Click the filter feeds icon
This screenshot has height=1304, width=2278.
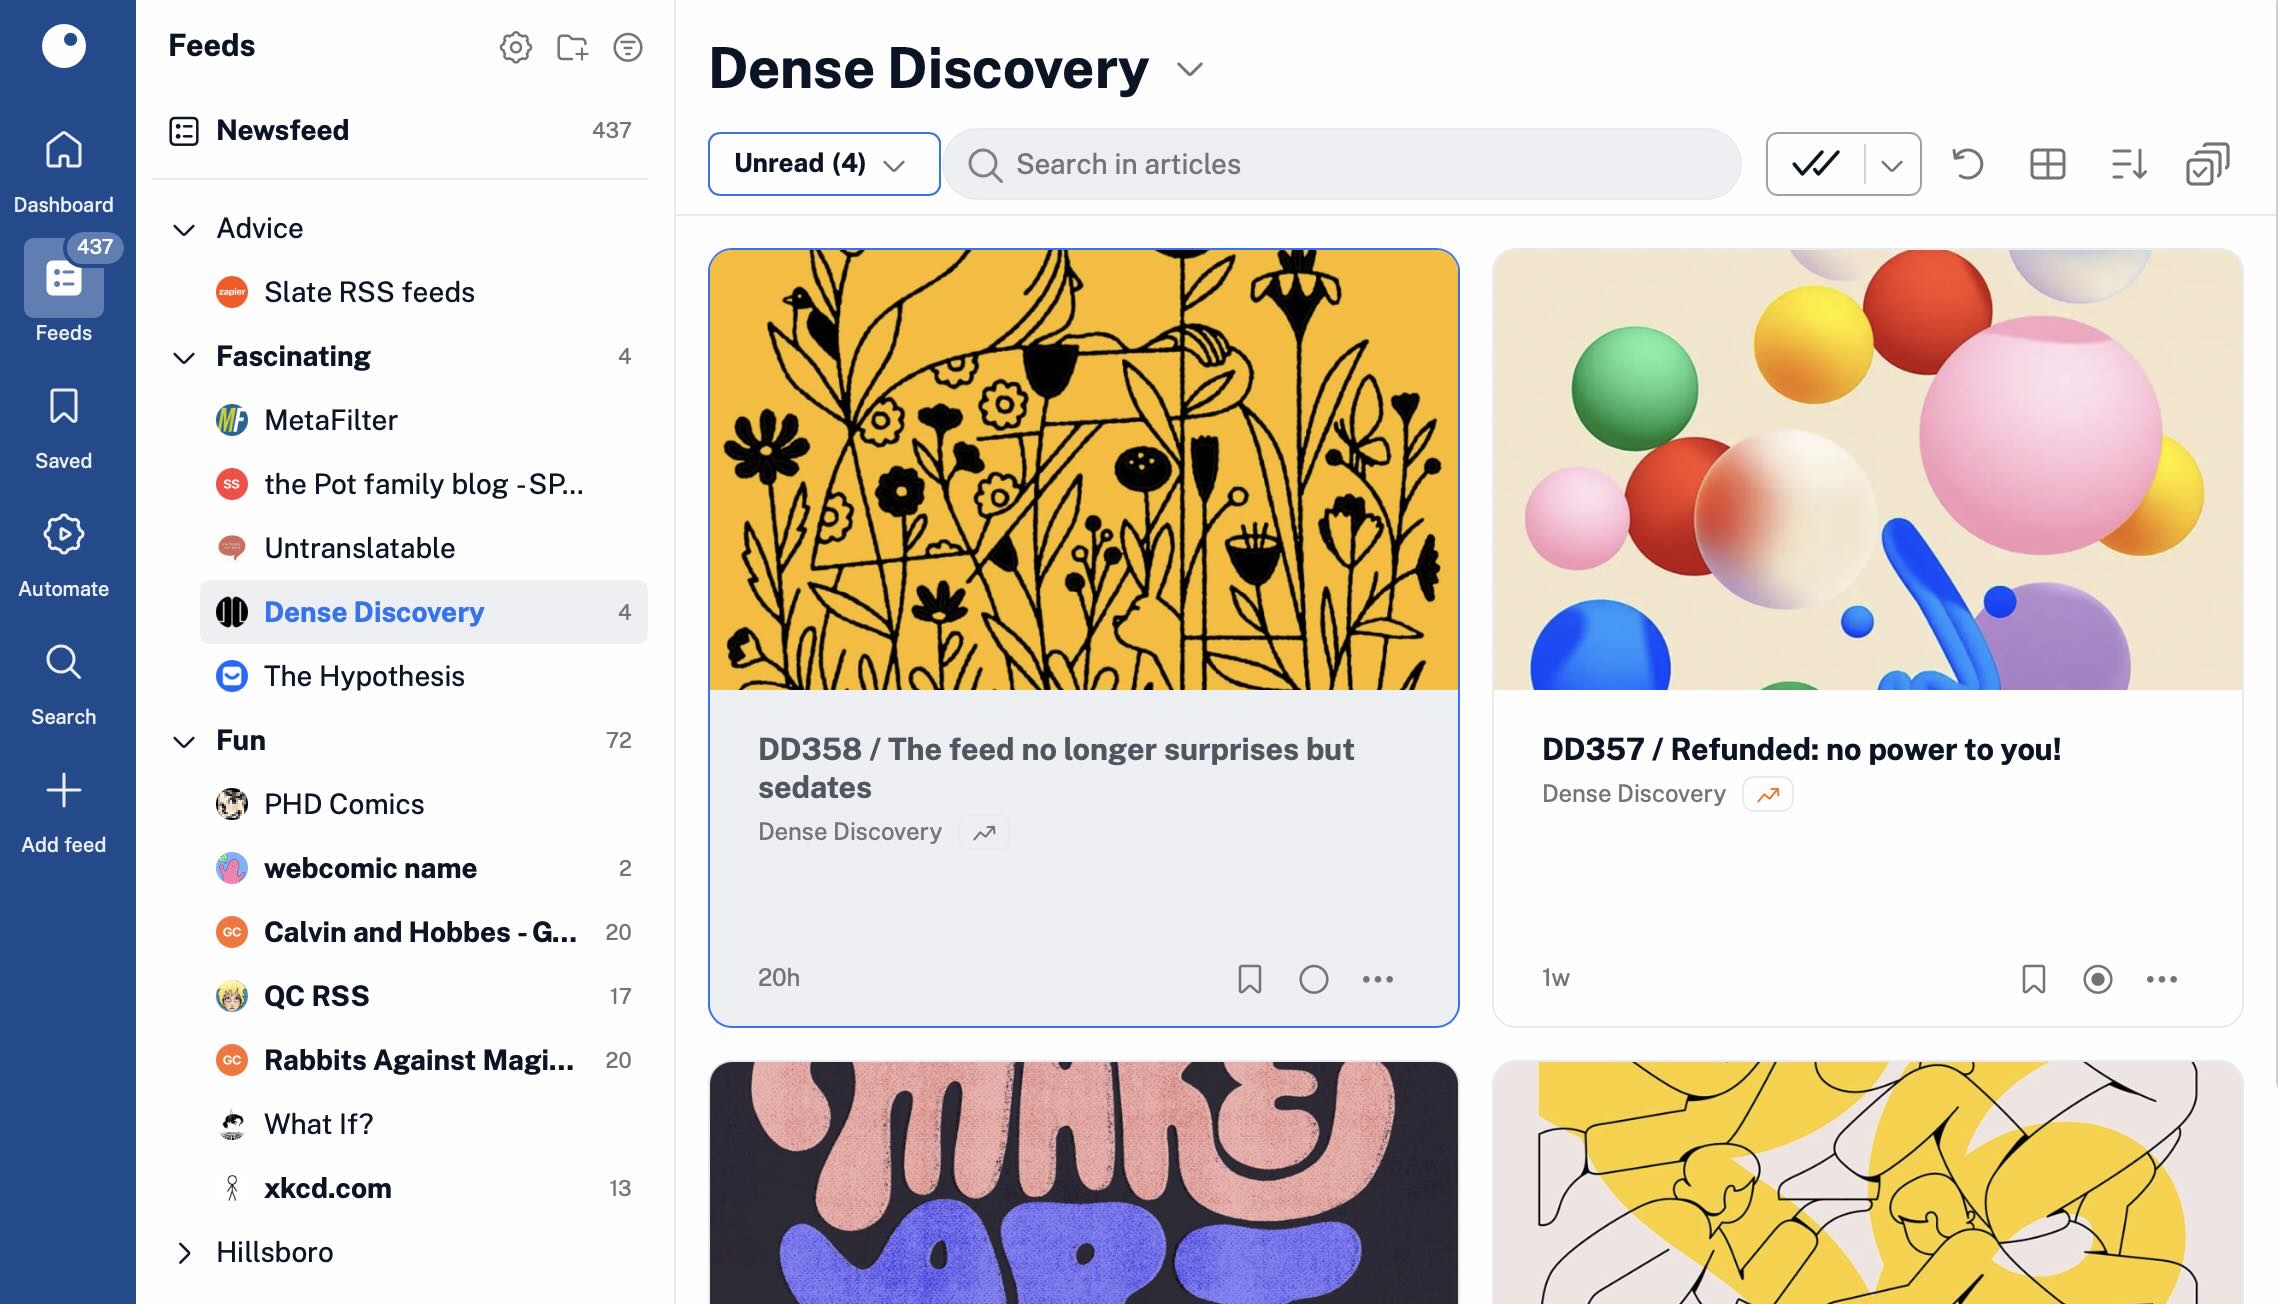627,47
